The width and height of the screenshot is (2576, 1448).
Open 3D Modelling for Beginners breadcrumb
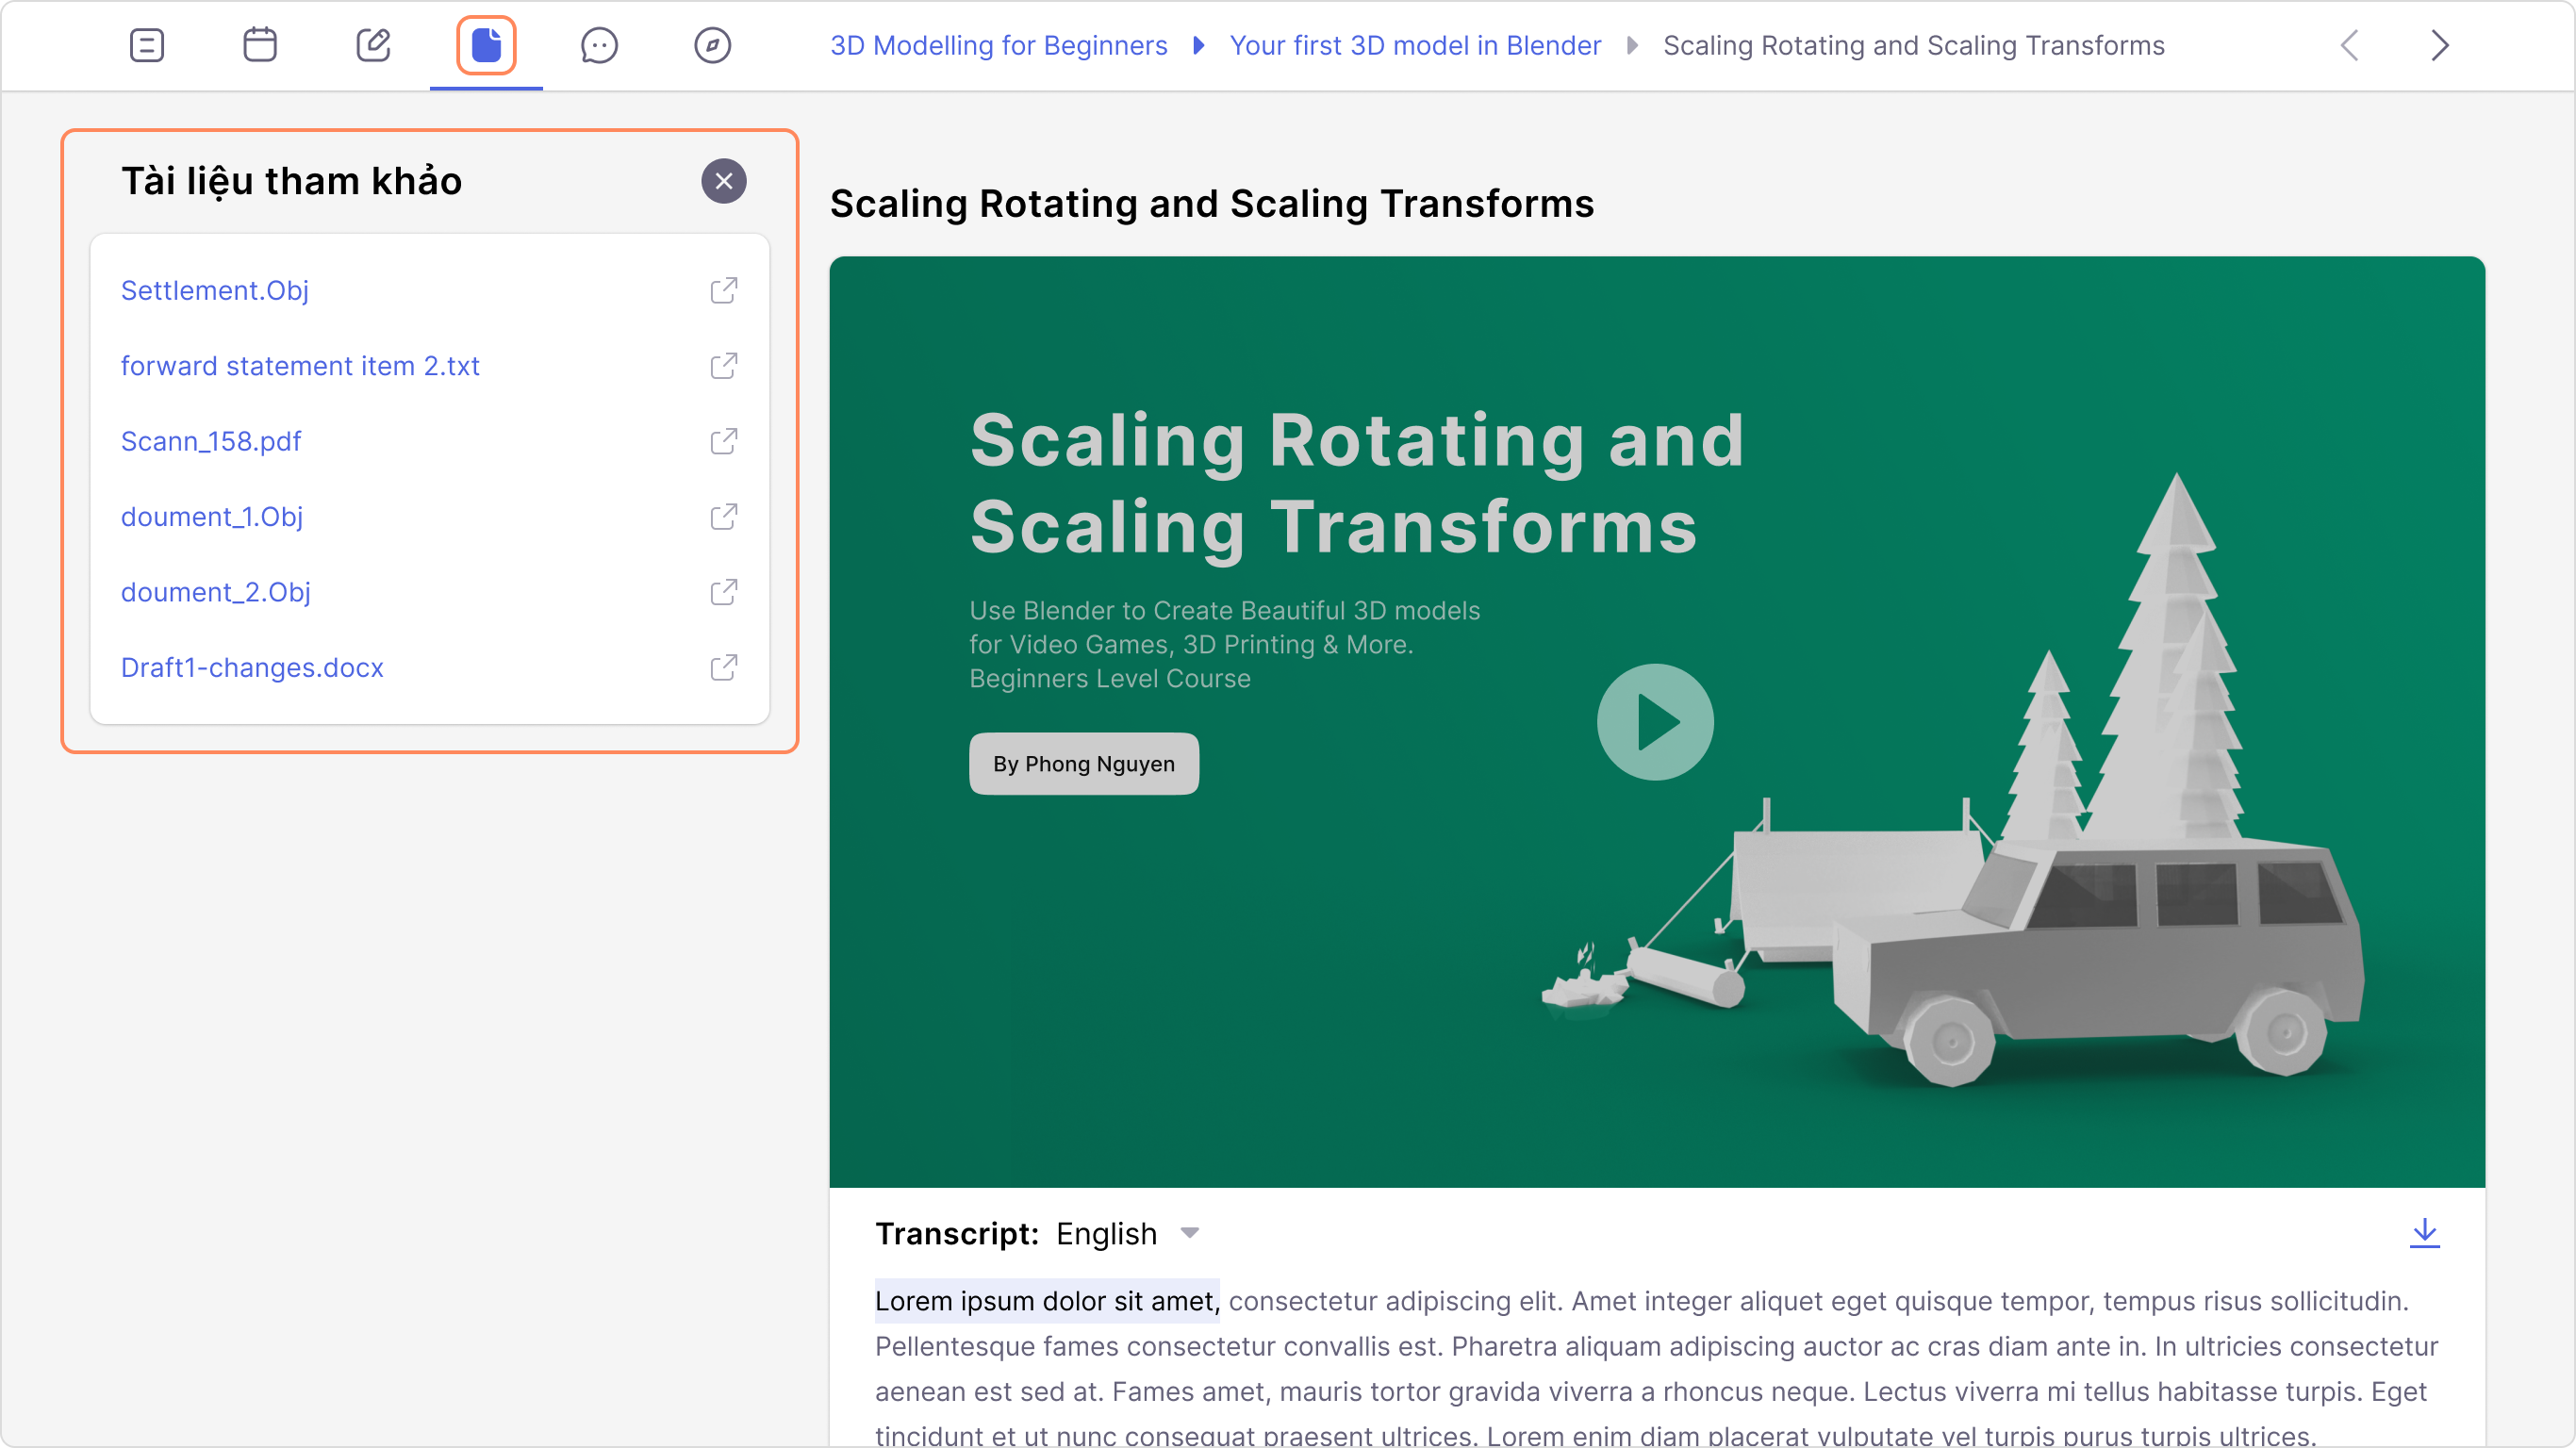[x=998, y=45]
